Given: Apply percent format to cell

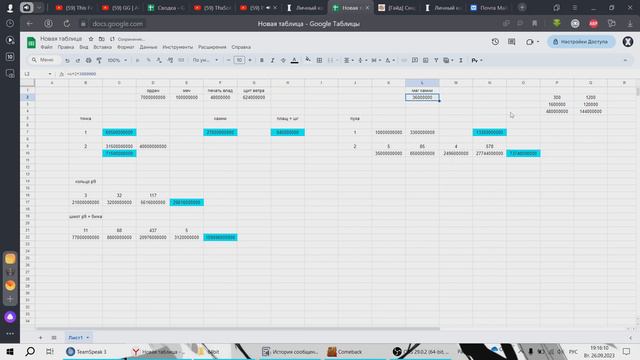Looking at the screenshot, I should tap(148, 60).
